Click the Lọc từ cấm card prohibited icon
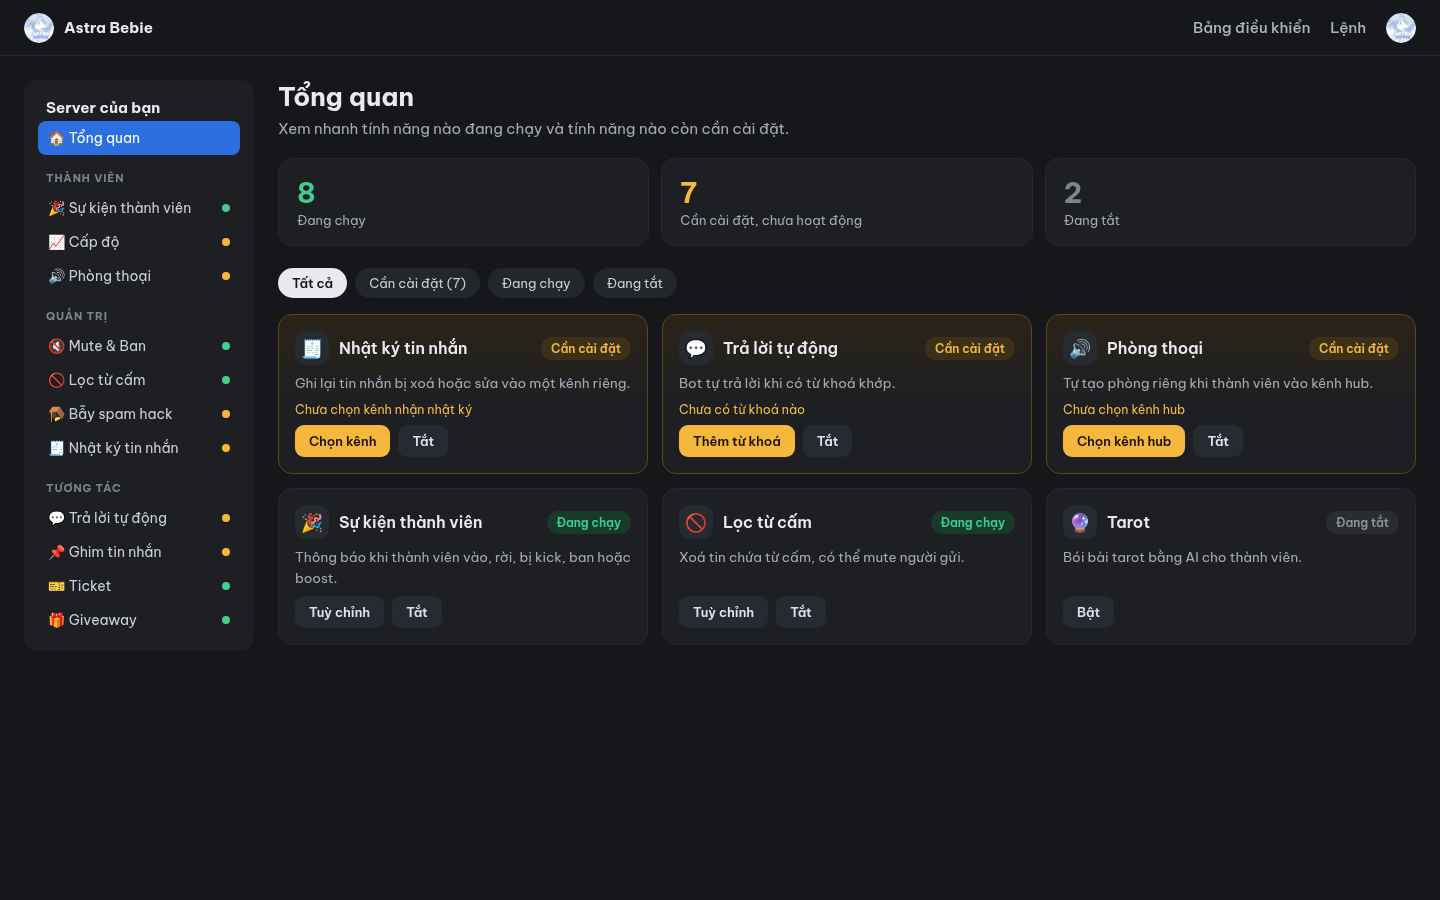Image resolution: width=1440 pixels, height=900 pixels. pyautogui.click(x=696, y=522)
